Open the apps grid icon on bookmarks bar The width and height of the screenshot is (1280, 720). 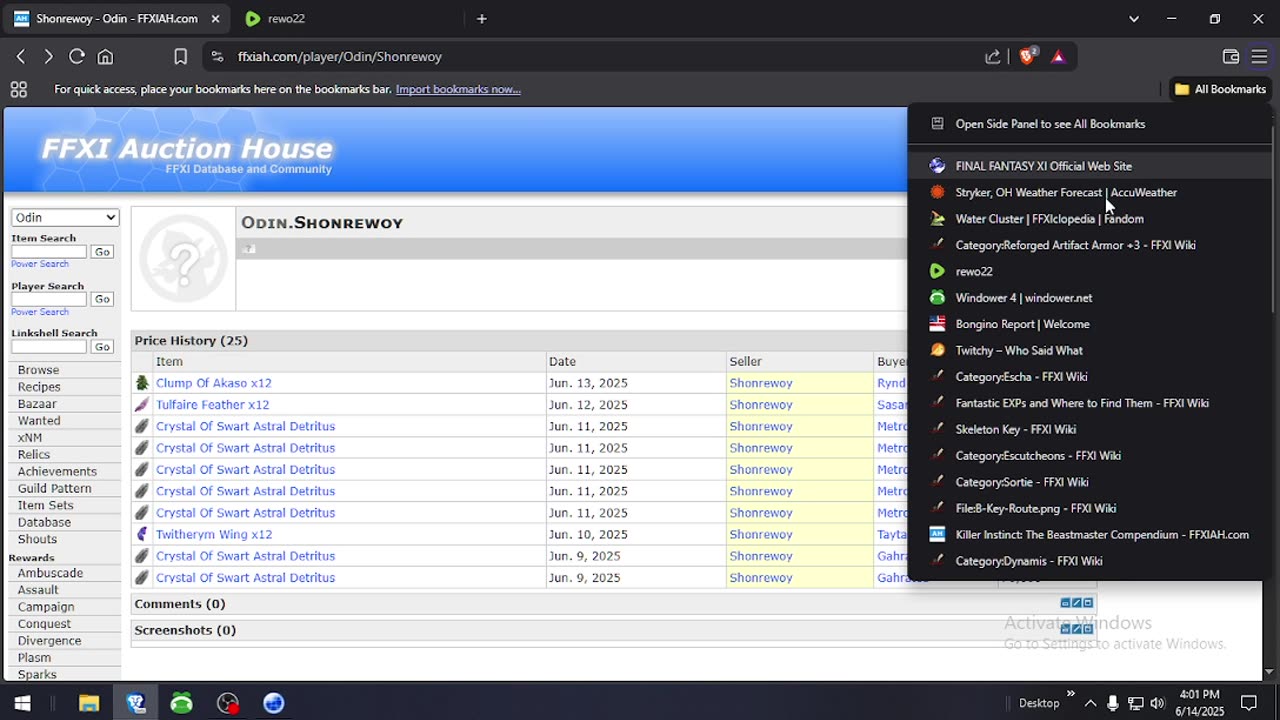(18, 89)
